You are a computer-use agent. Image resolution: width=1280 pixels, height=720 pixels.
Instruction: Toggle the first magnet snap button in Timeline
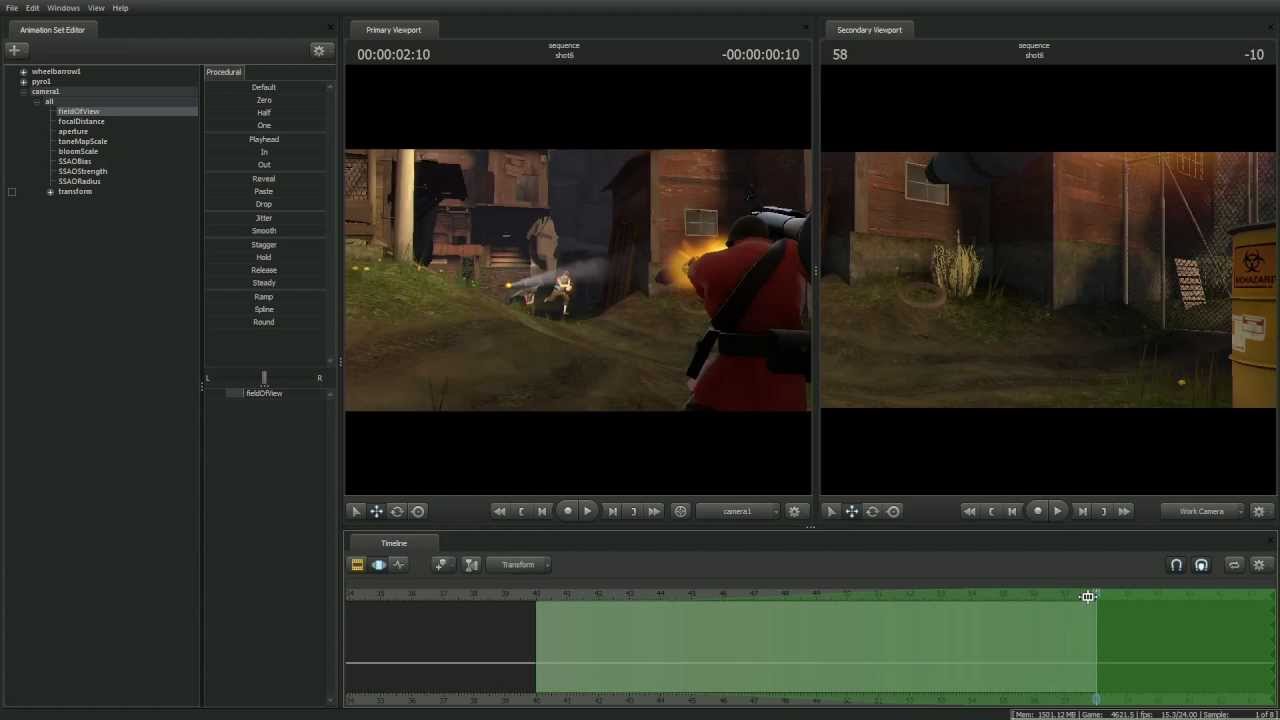pos(1177,565)
